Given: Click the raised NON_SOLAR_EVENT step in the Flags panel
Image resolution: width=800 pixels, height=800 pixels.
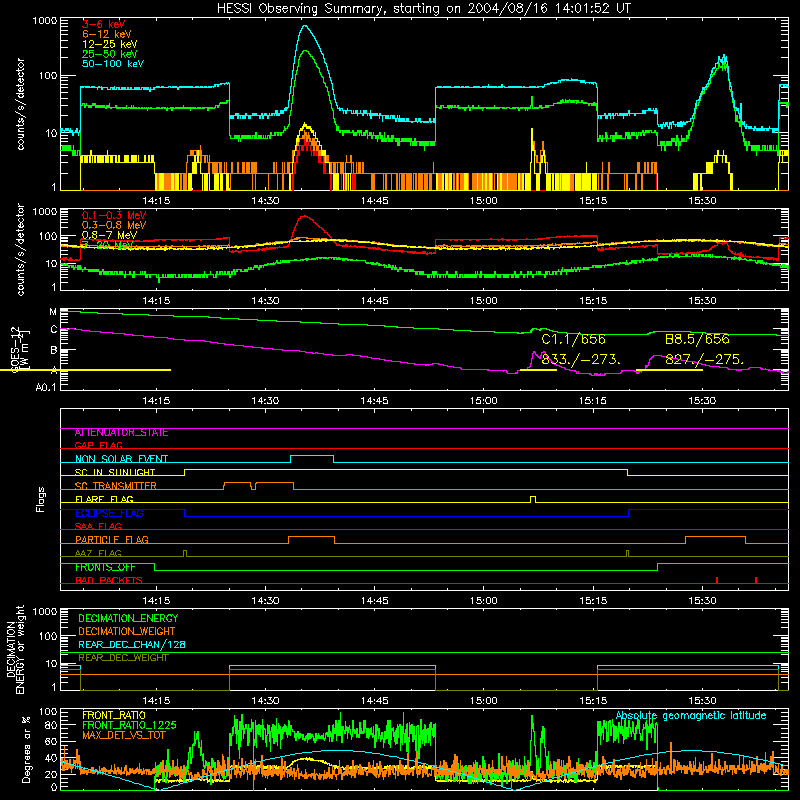Looking at the screenshot, I should pyautogui.click(x=312, y=456).
